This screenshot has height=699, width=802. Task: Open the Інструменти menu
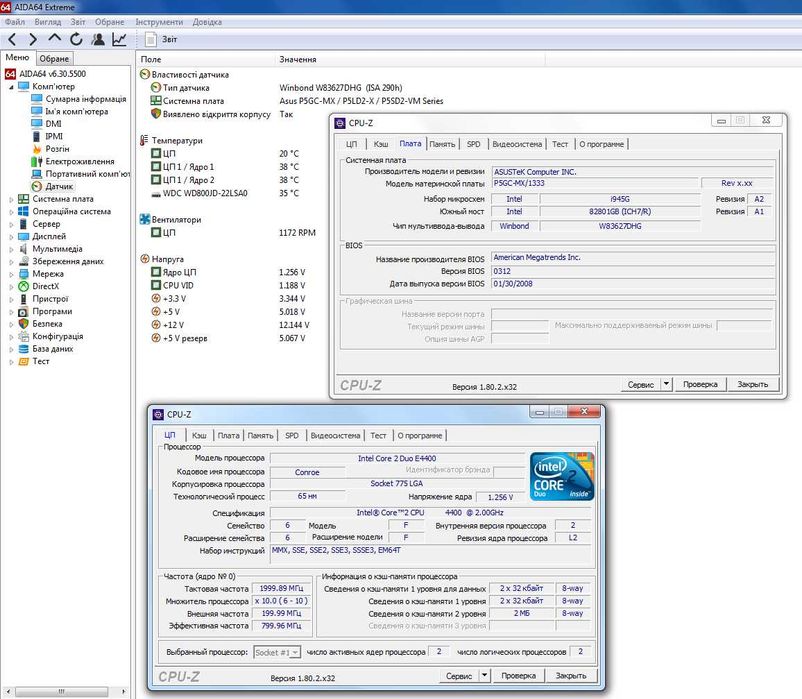[x=159, y=22]
